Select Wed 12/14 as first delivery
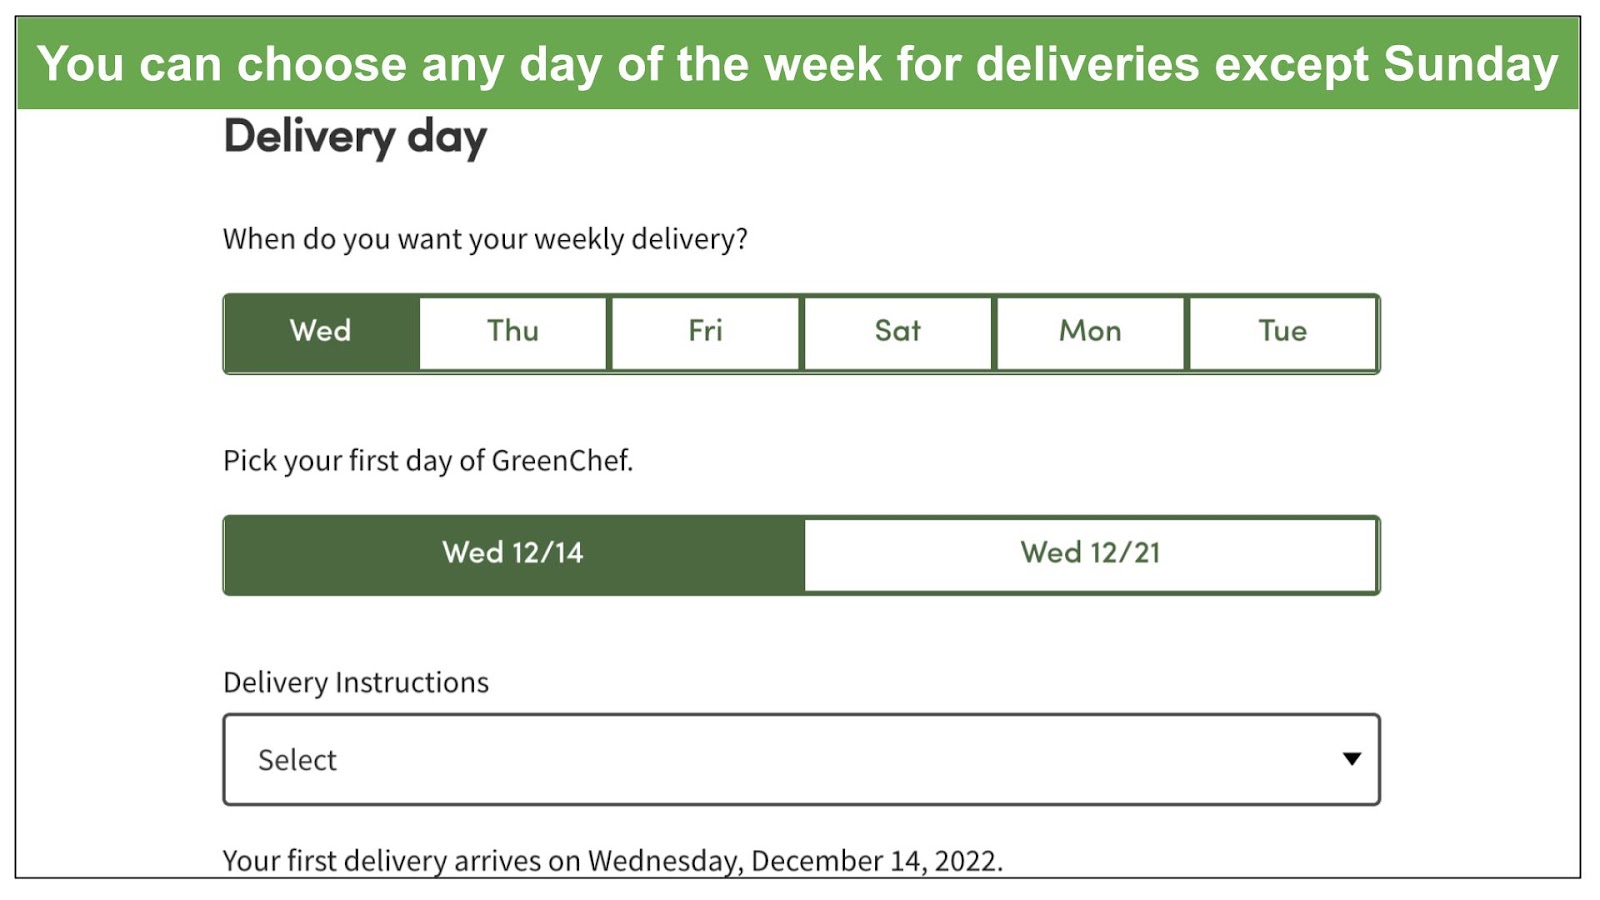The width and height of the screenshot is (1600, 900). click(514, 555)
